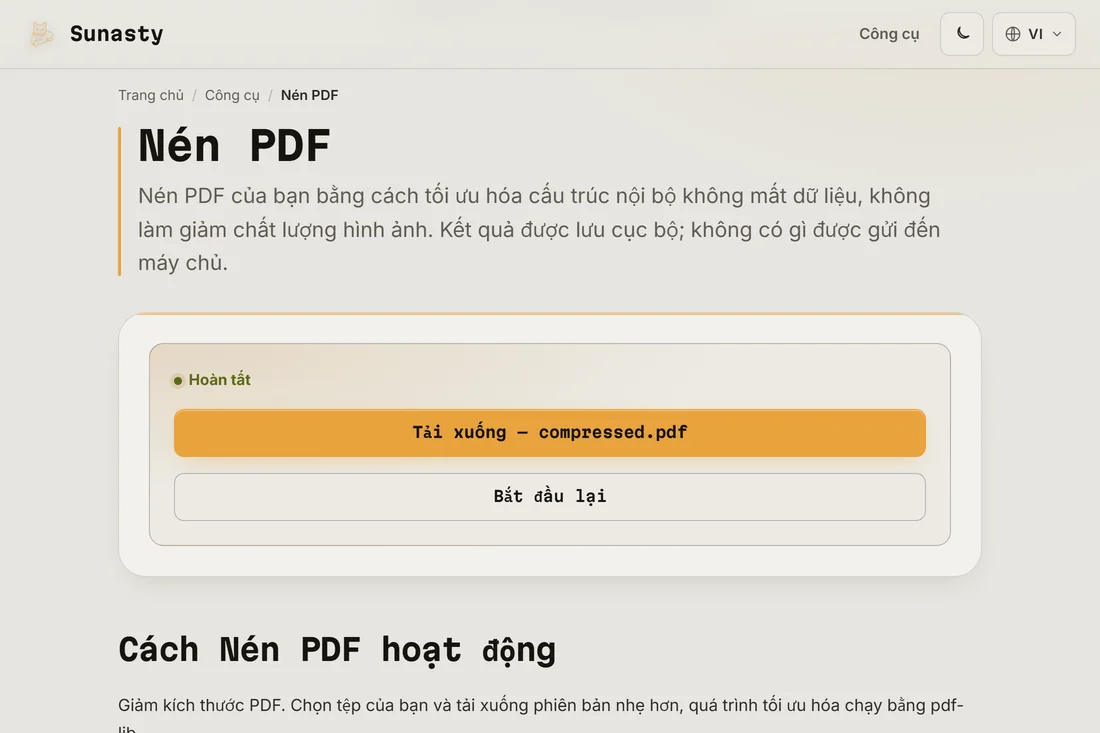The height and width of the screenshot is (733, 1100).
Task: Go to Trang chủ breadcrumb link
Action: (151, 95)
